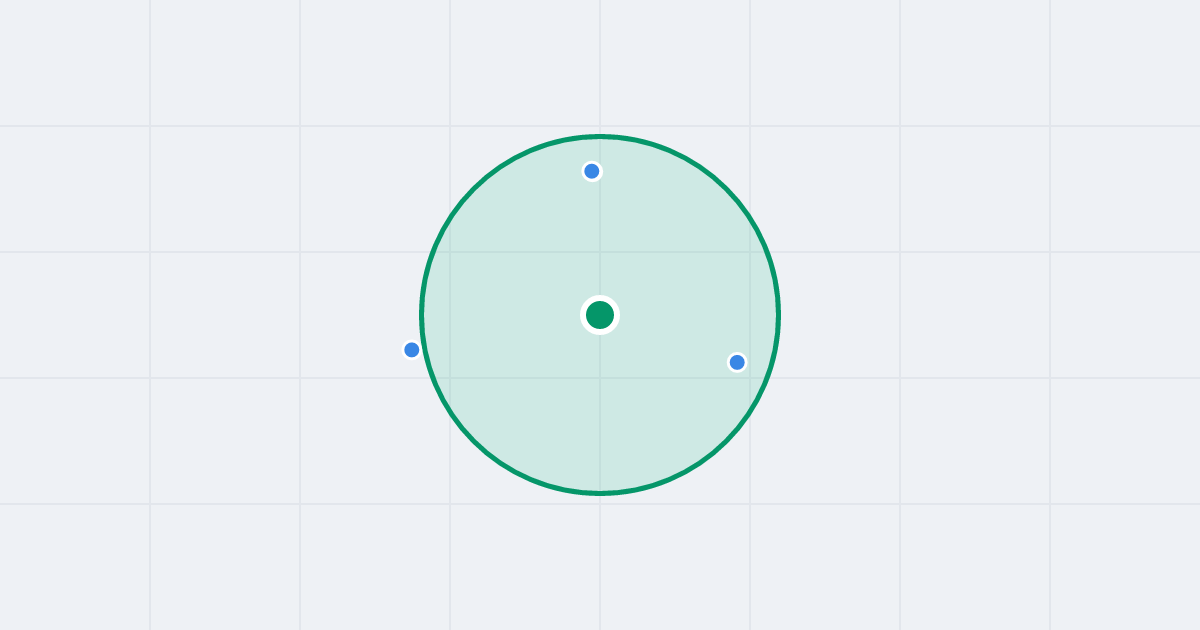Click the blue point outside the green circle
1200x630 pixels.
pyautogui.click(x=412, y=350)
